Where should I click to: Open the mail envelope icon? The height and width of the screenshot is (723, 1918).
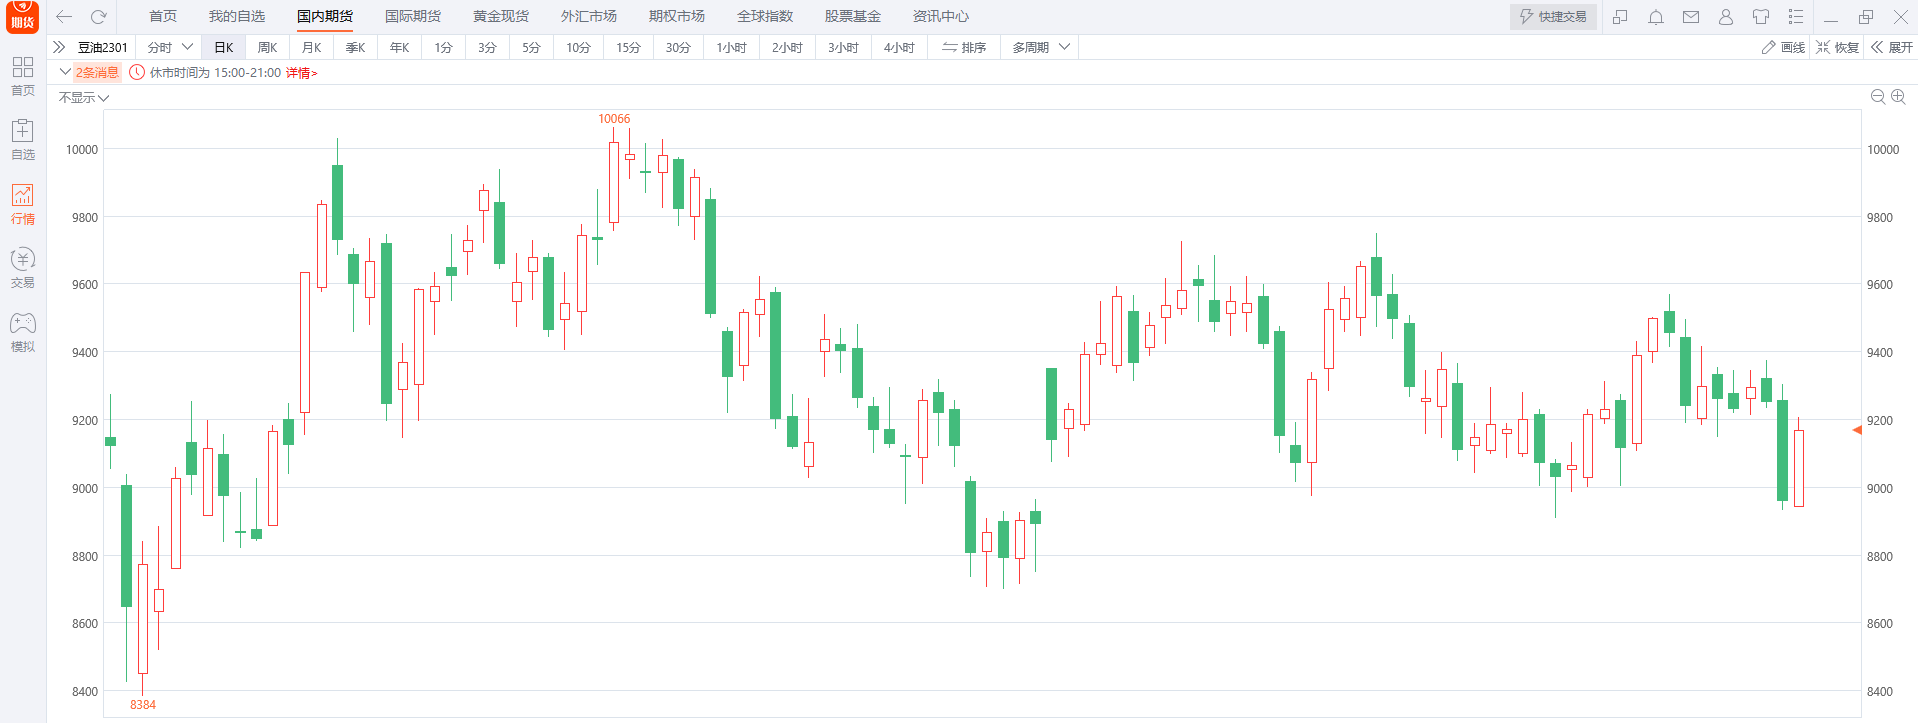click(1691, 17)
